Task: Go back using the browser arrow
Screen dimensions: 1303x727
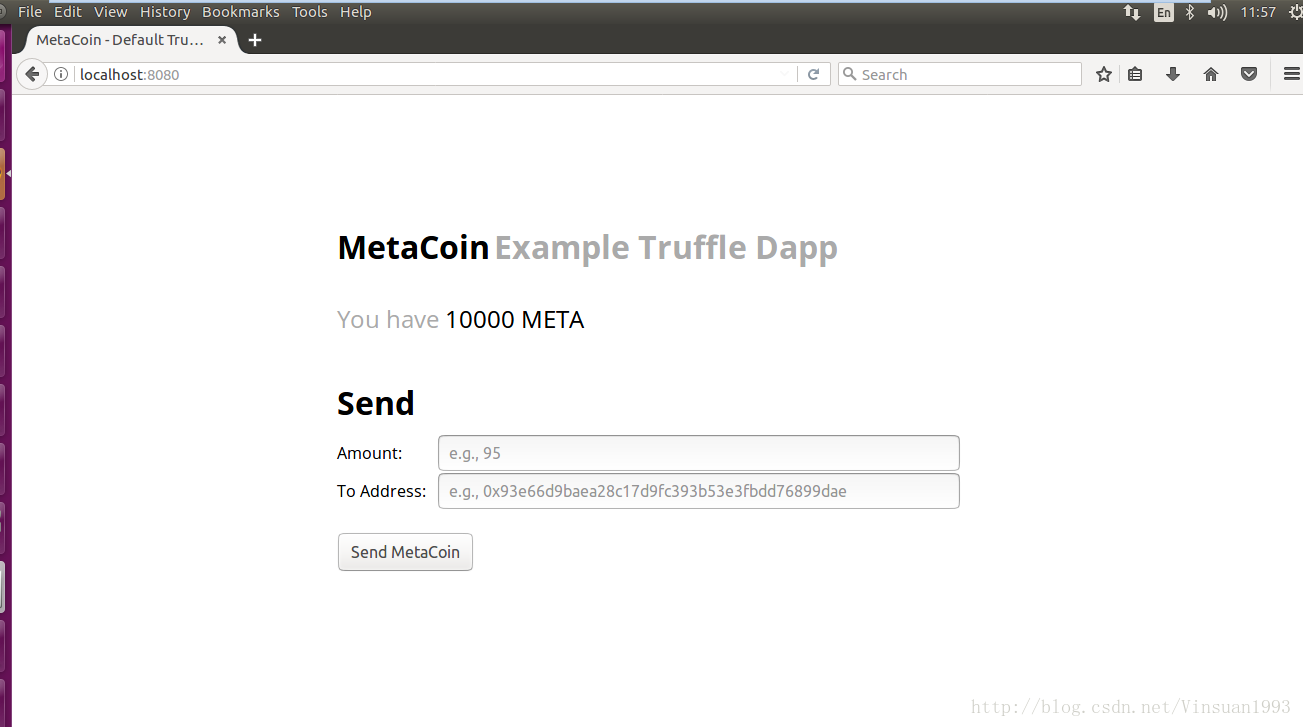Action: click(32, 74)
